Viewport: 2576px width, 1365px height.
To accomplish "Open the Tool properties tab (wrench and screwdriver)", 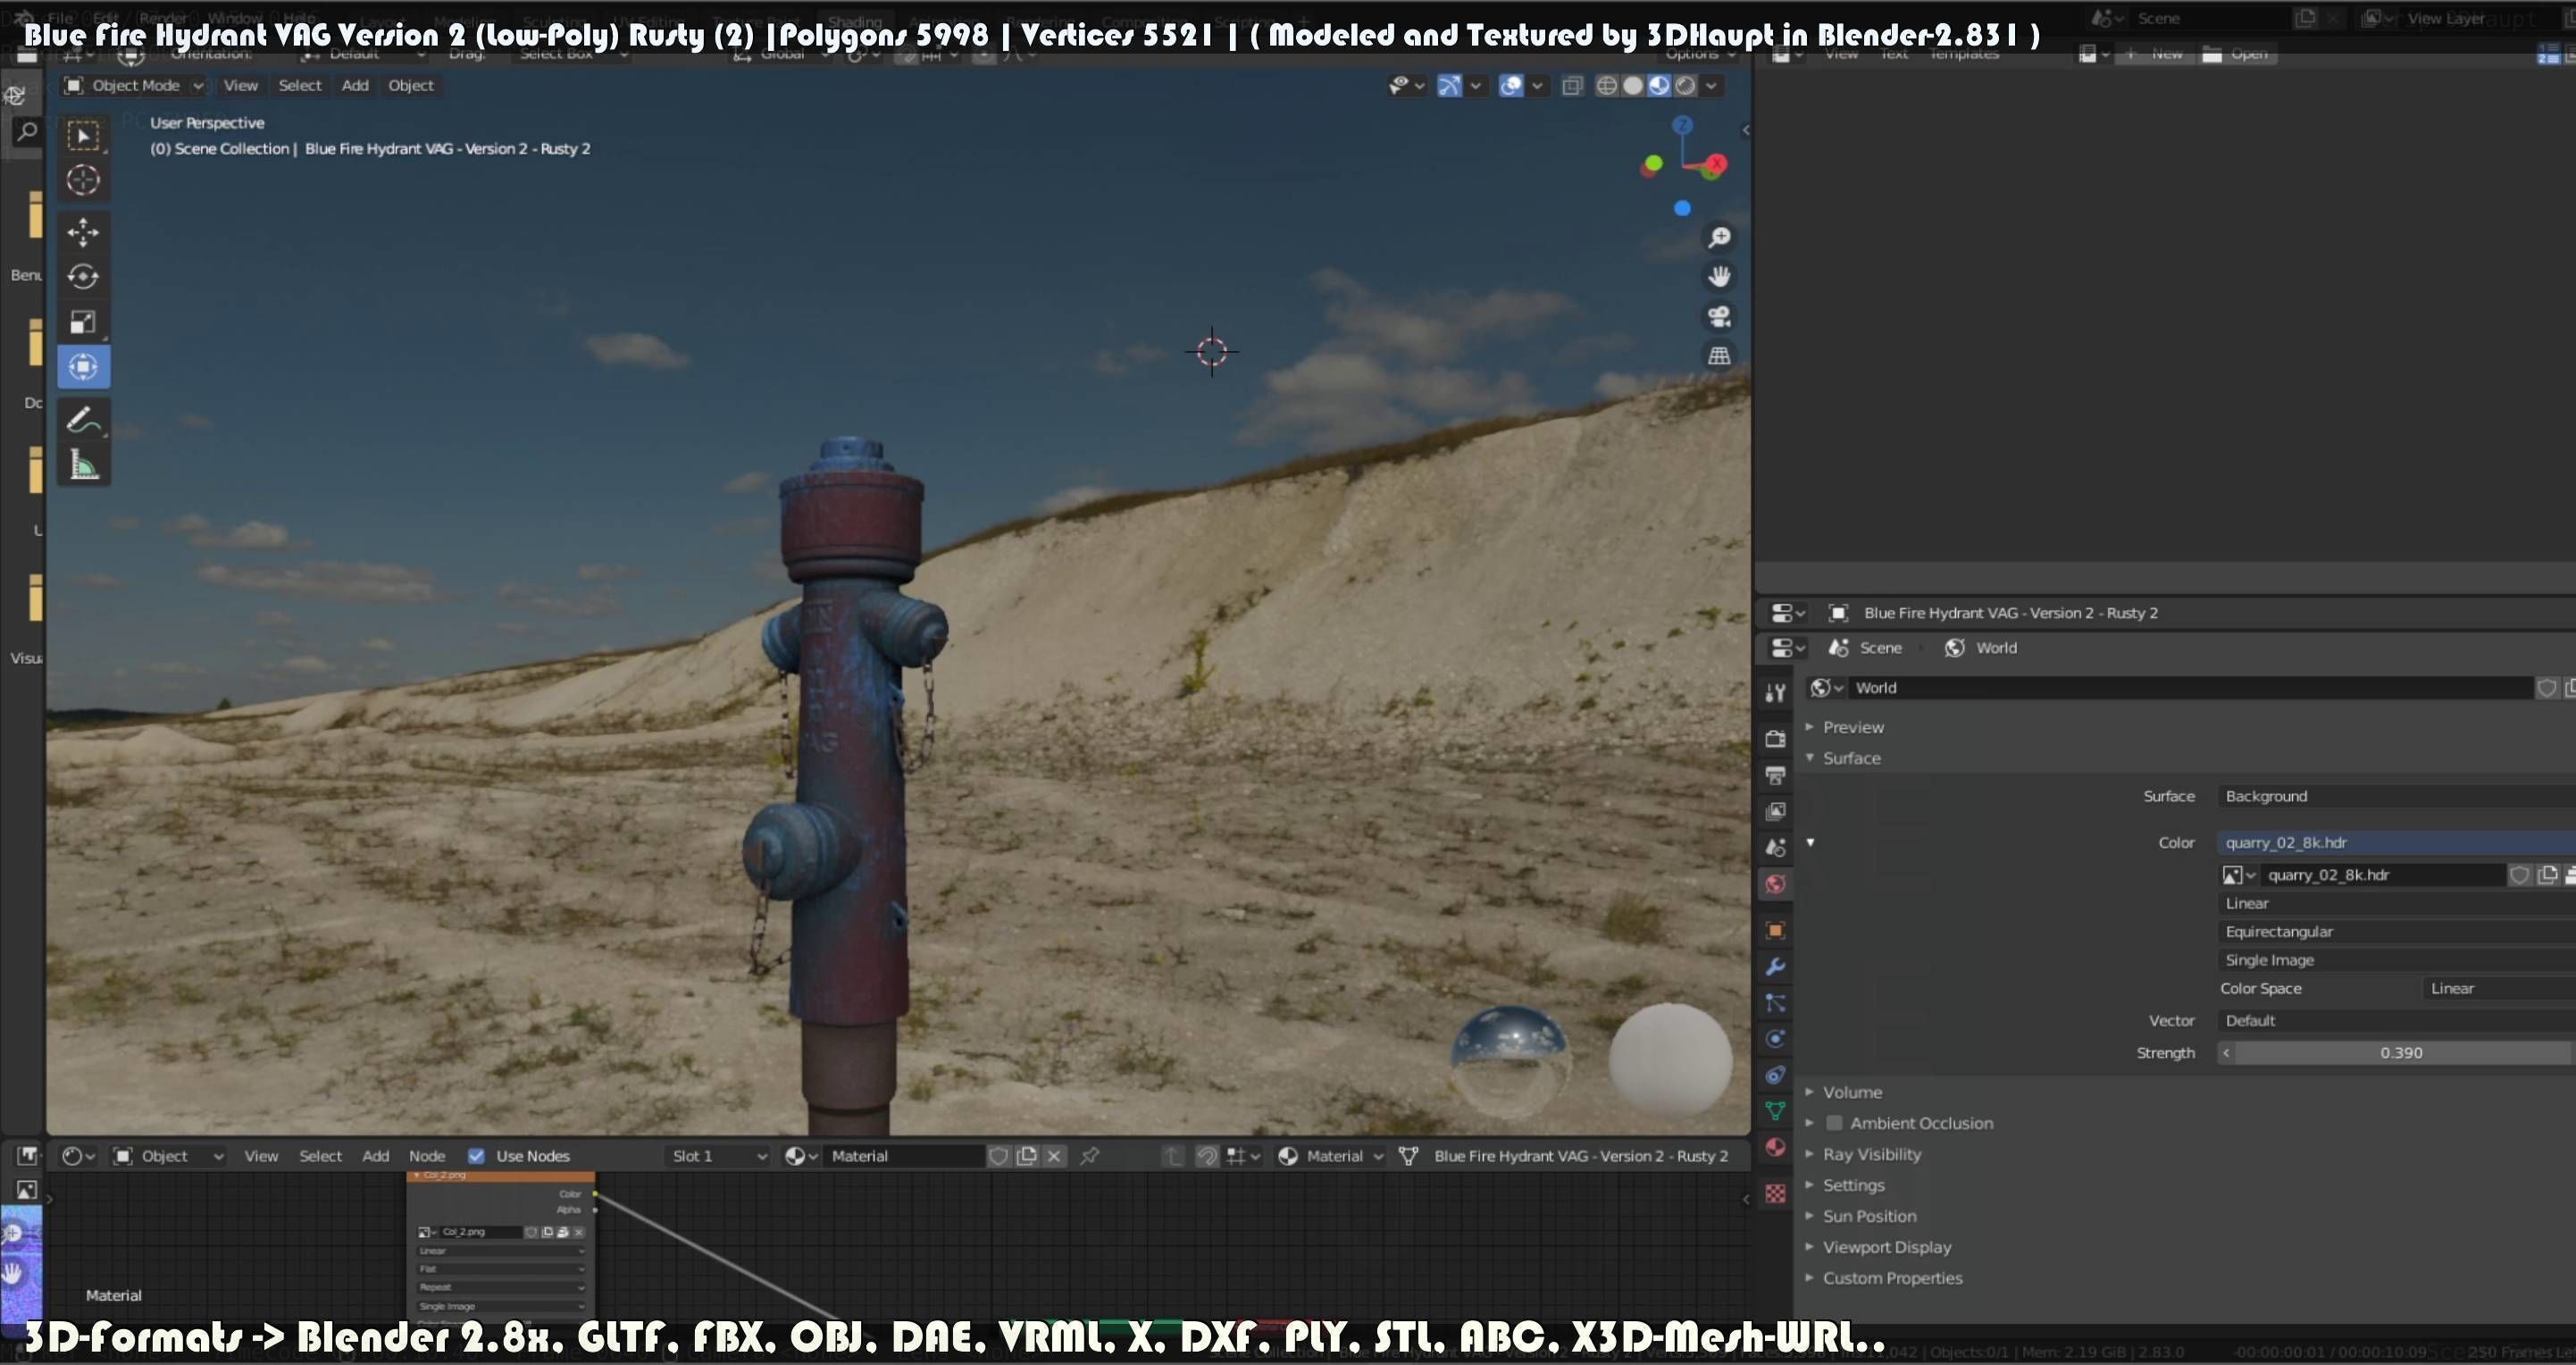I will [1775, 692].
